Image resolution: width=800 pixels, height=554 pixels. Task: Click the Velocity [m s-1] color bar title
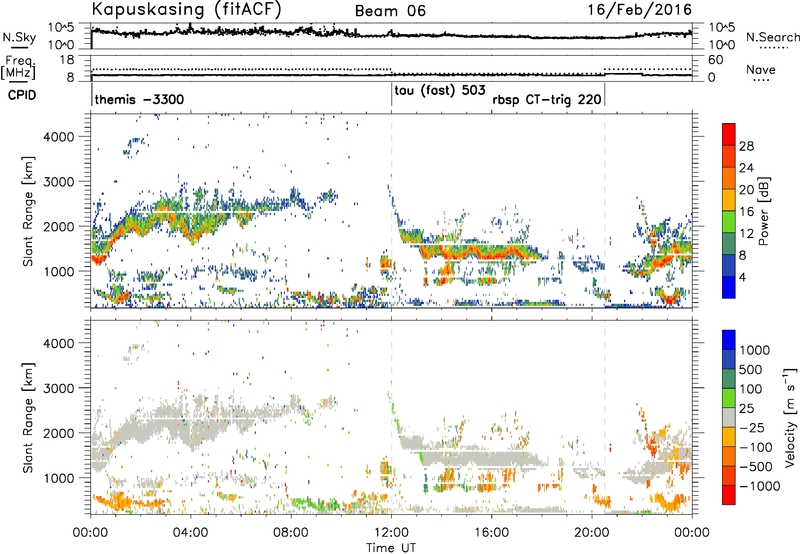790,416
